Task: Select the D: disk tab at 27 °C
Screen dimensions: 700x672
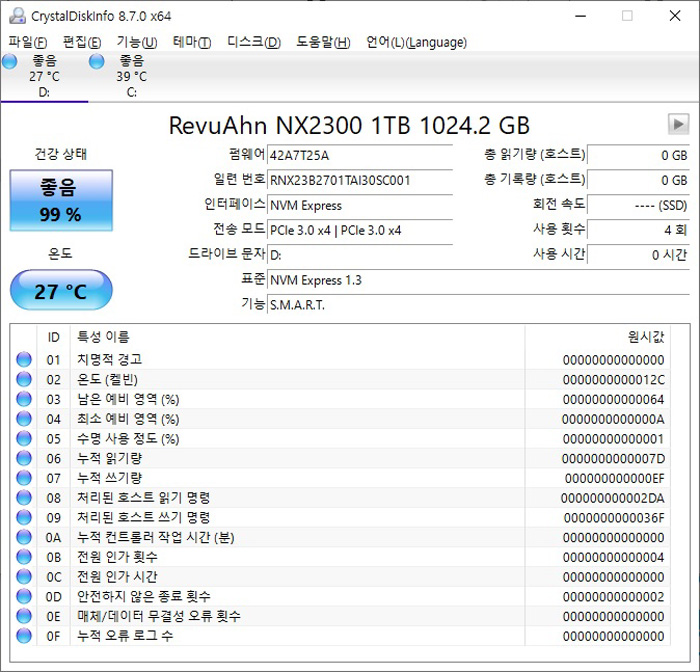Action: [44, 76]
